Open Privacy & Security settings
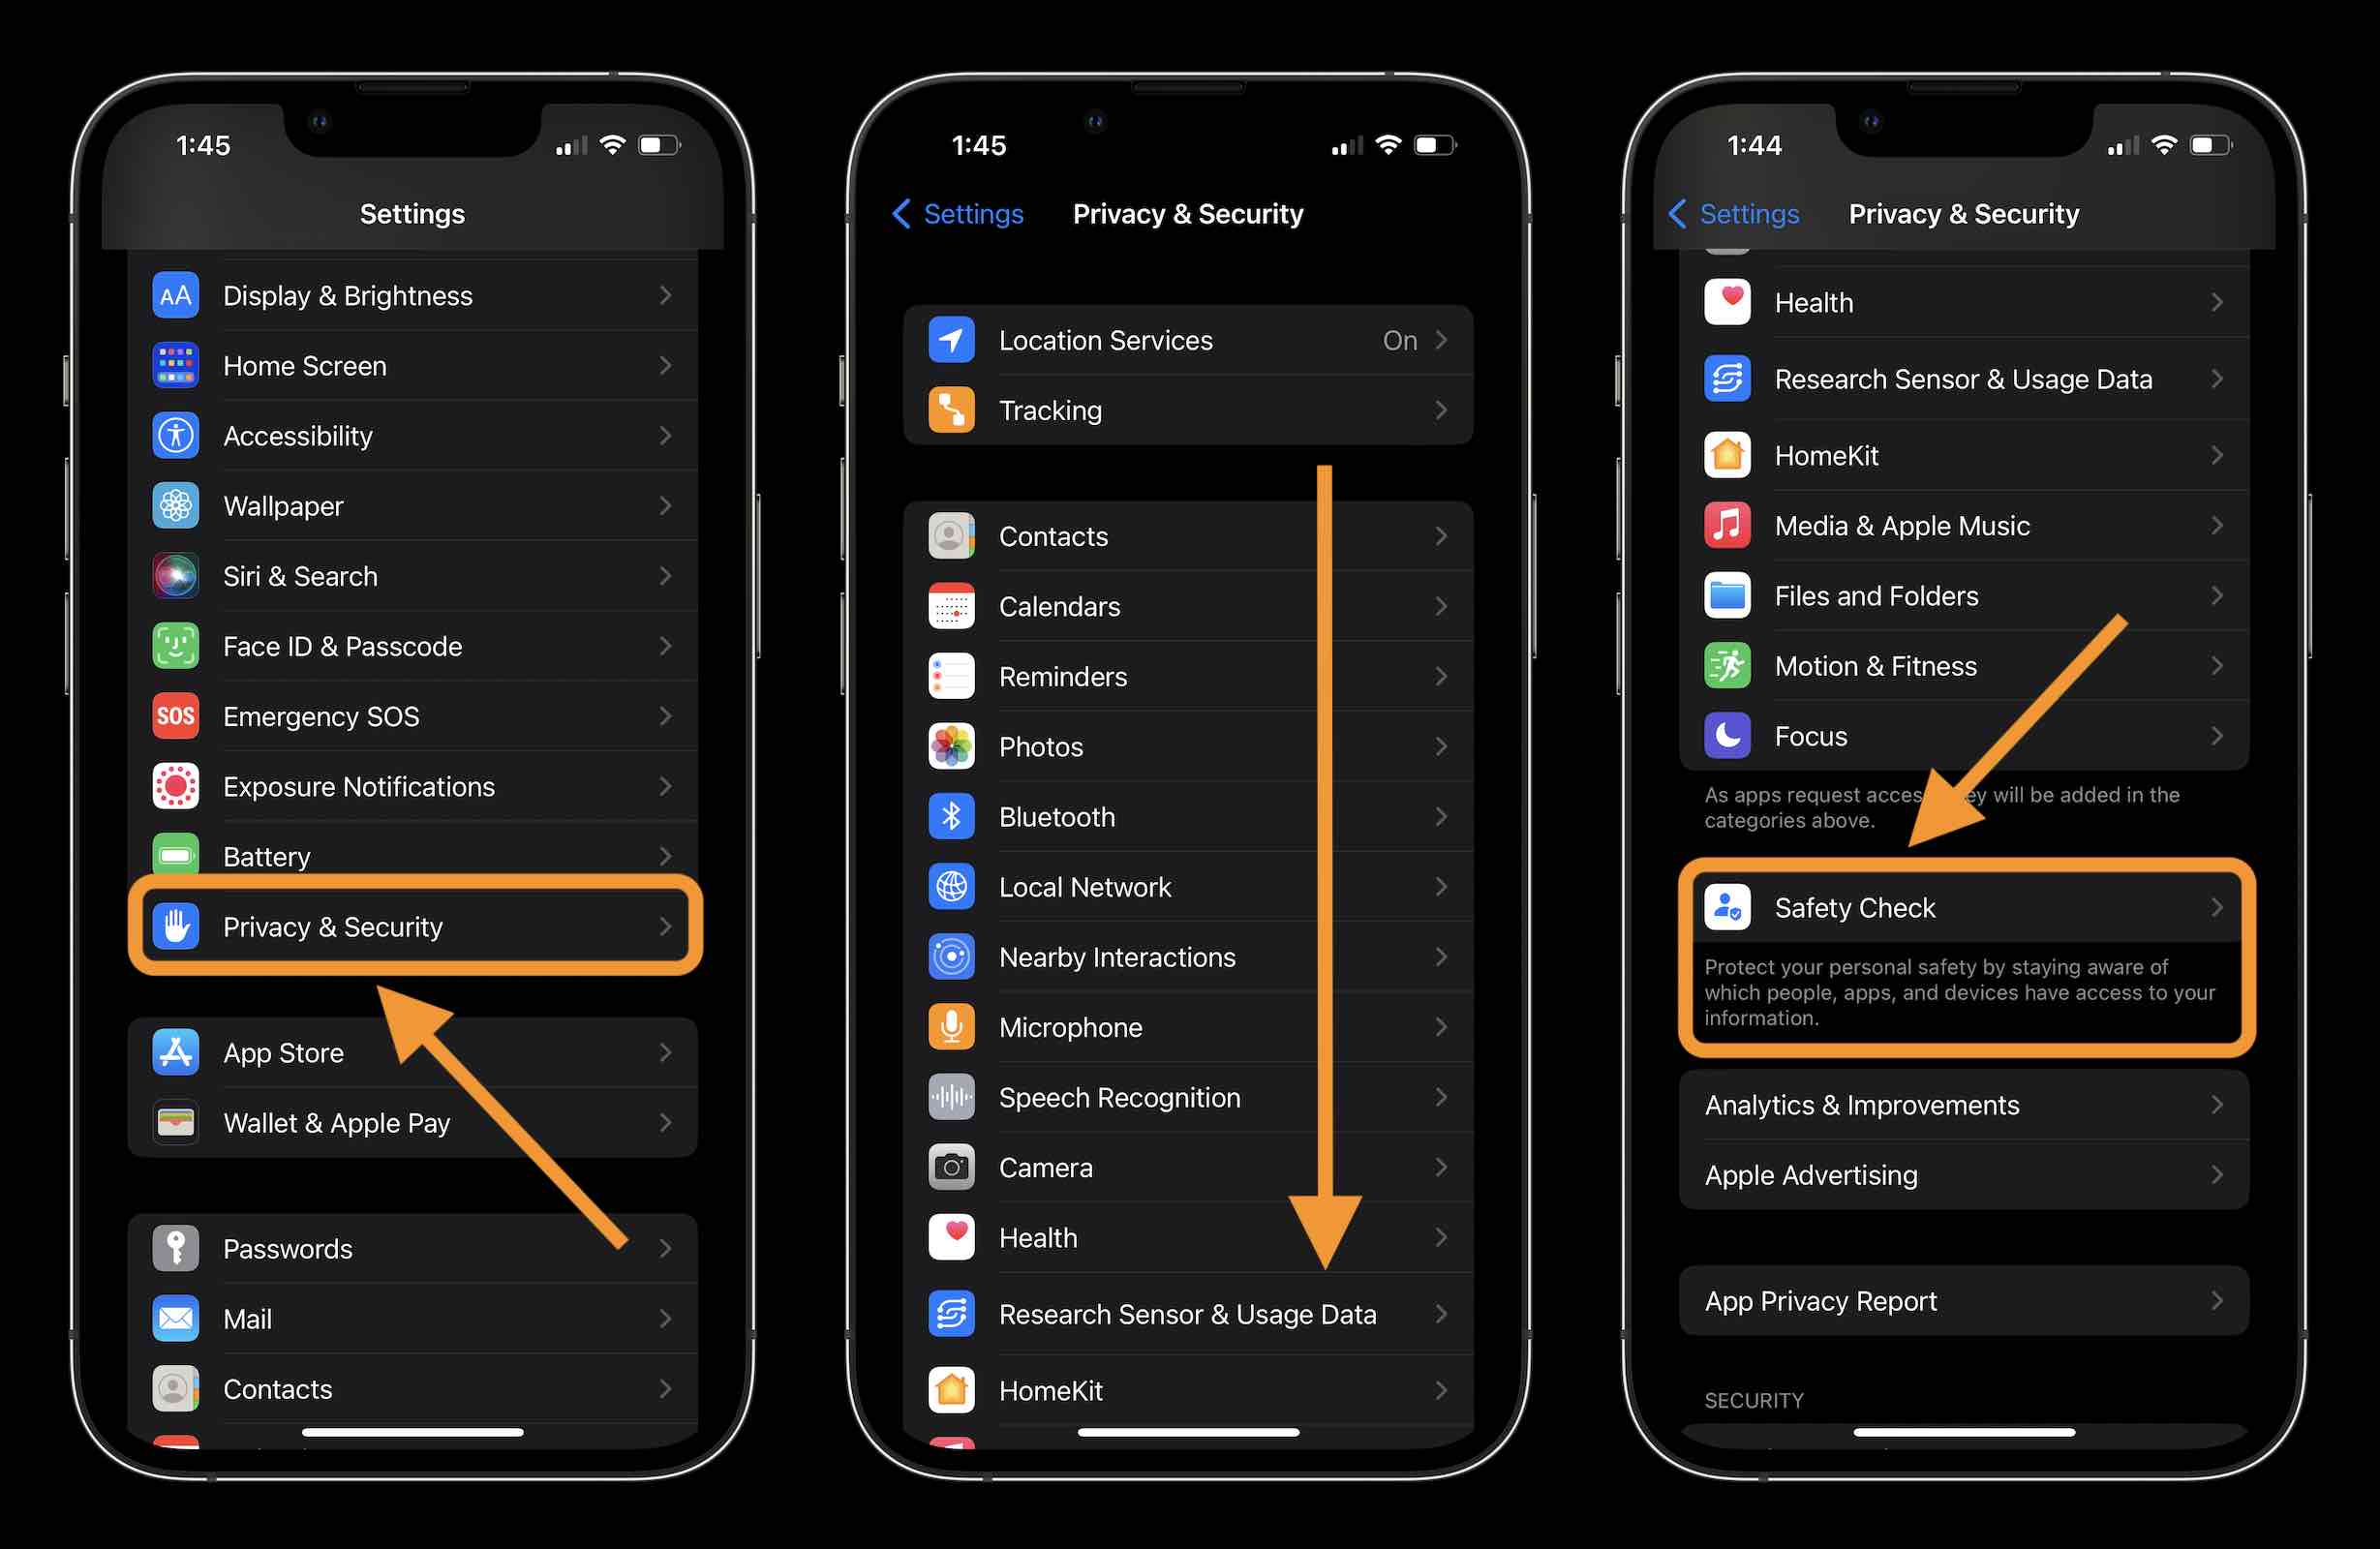Viewport: 2380px width, 1549px height. [416, 926]
